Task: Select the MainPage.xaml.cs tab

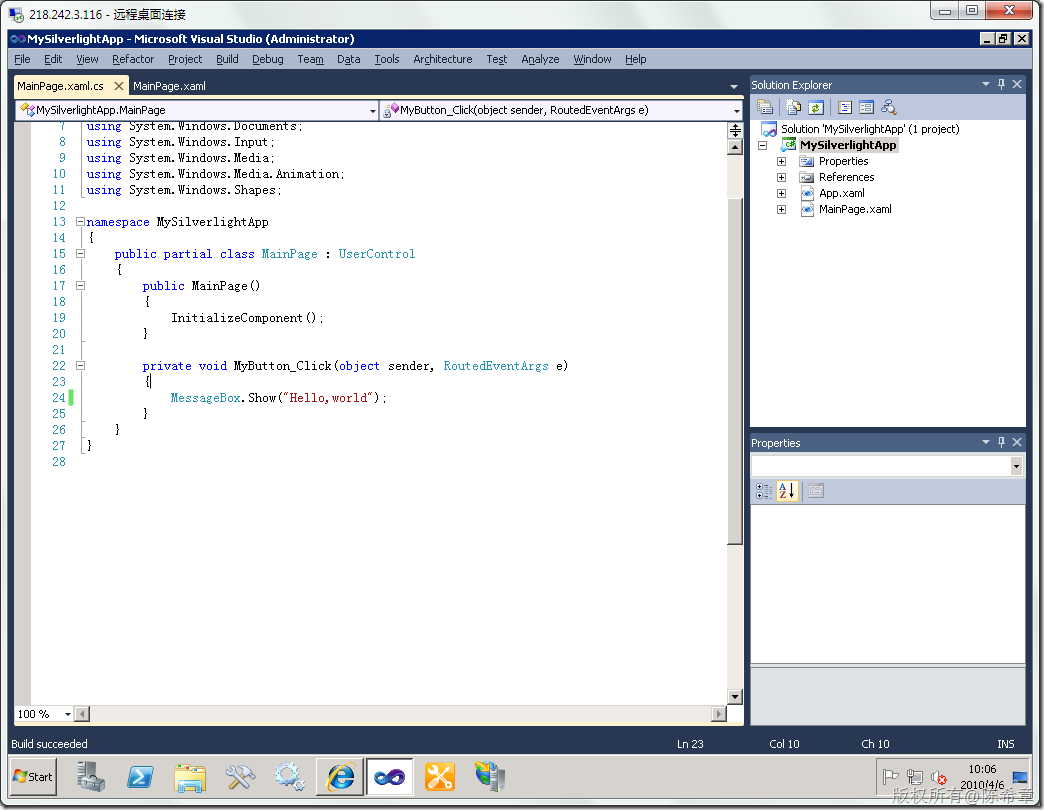Action: [x=60, y=86]
